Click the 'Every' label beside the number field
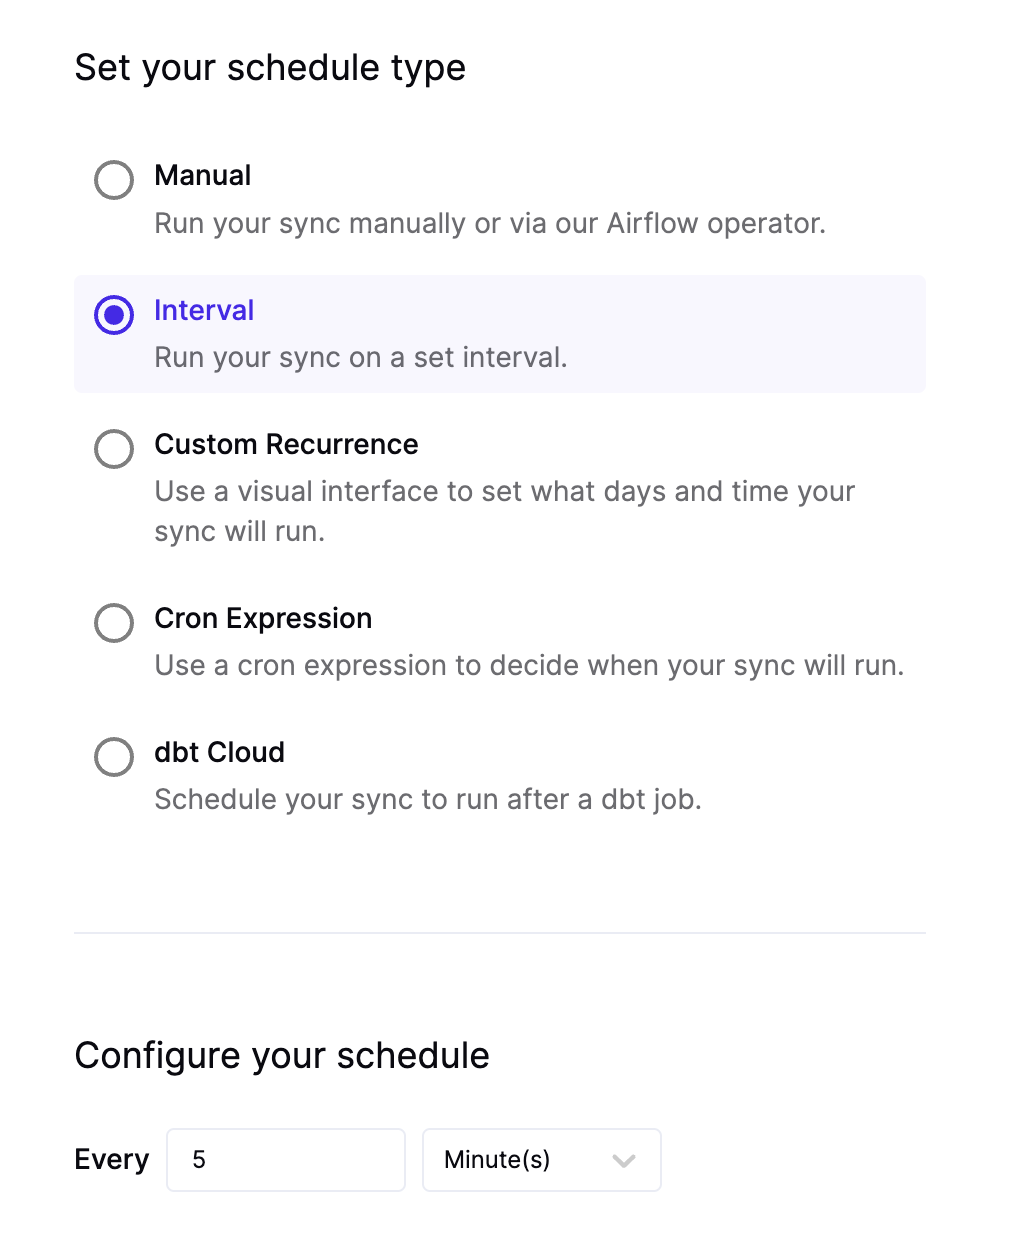 click(x=112, y=1160)
